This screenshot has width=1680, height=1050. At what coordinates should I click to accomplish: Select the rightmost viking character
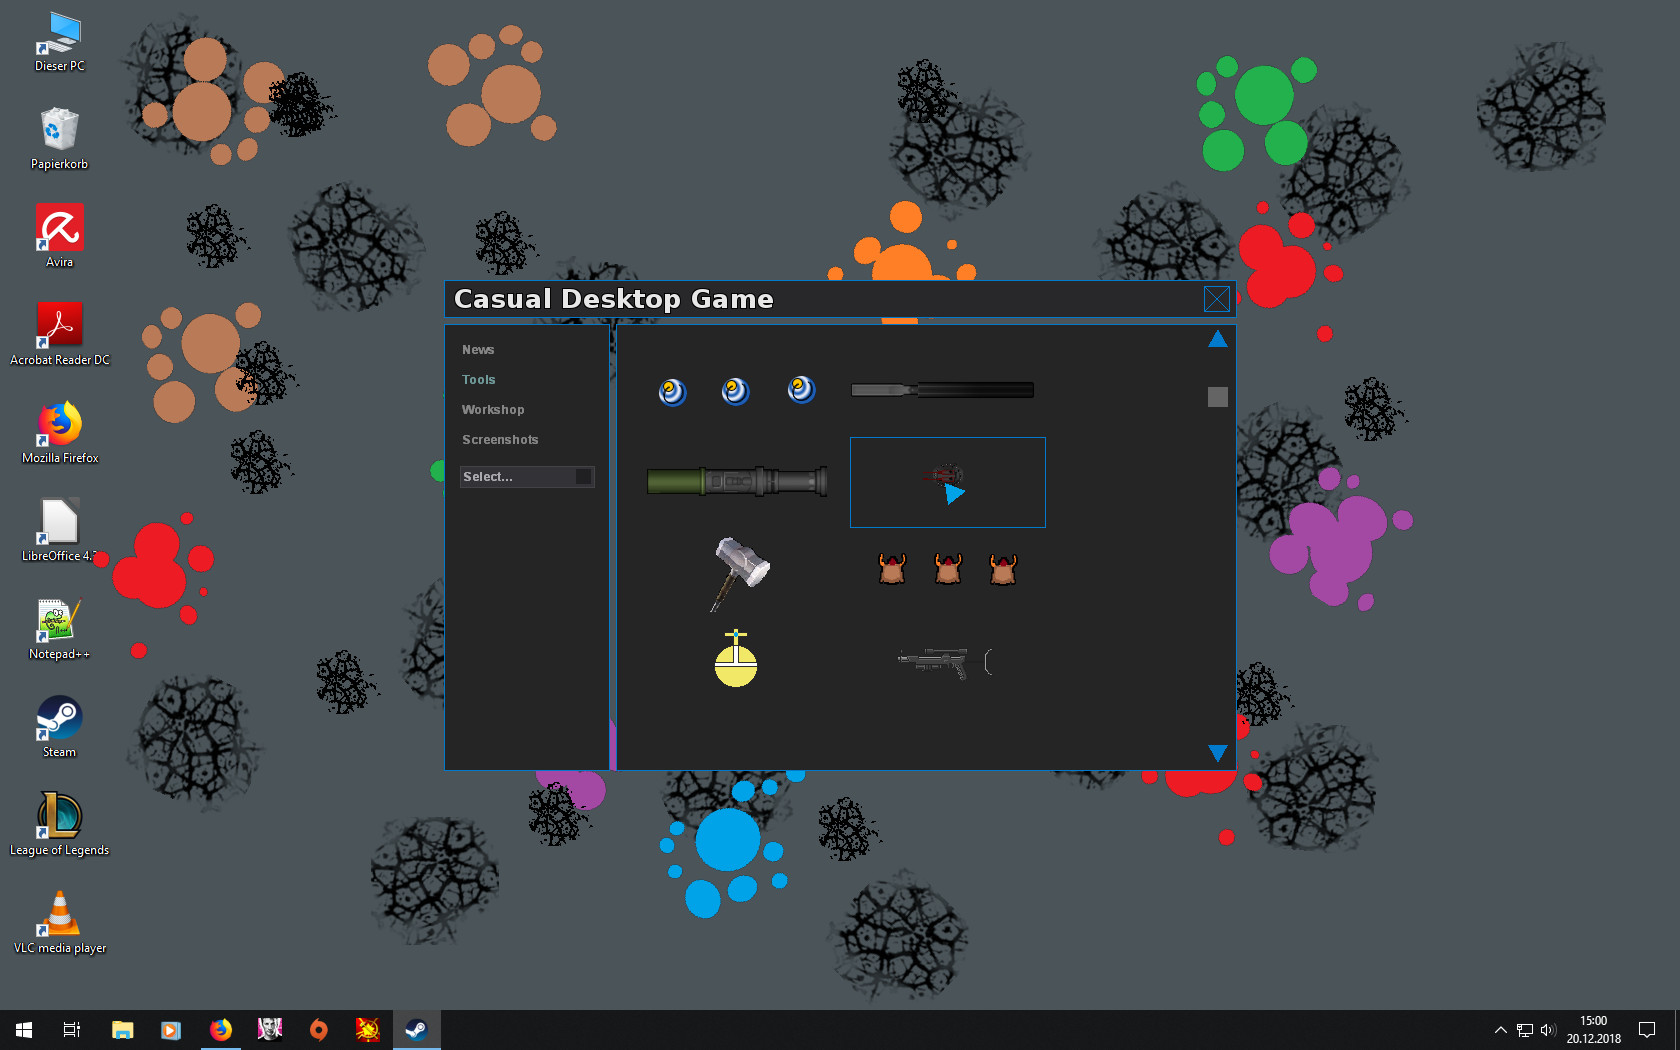[x=1003, y=568]
